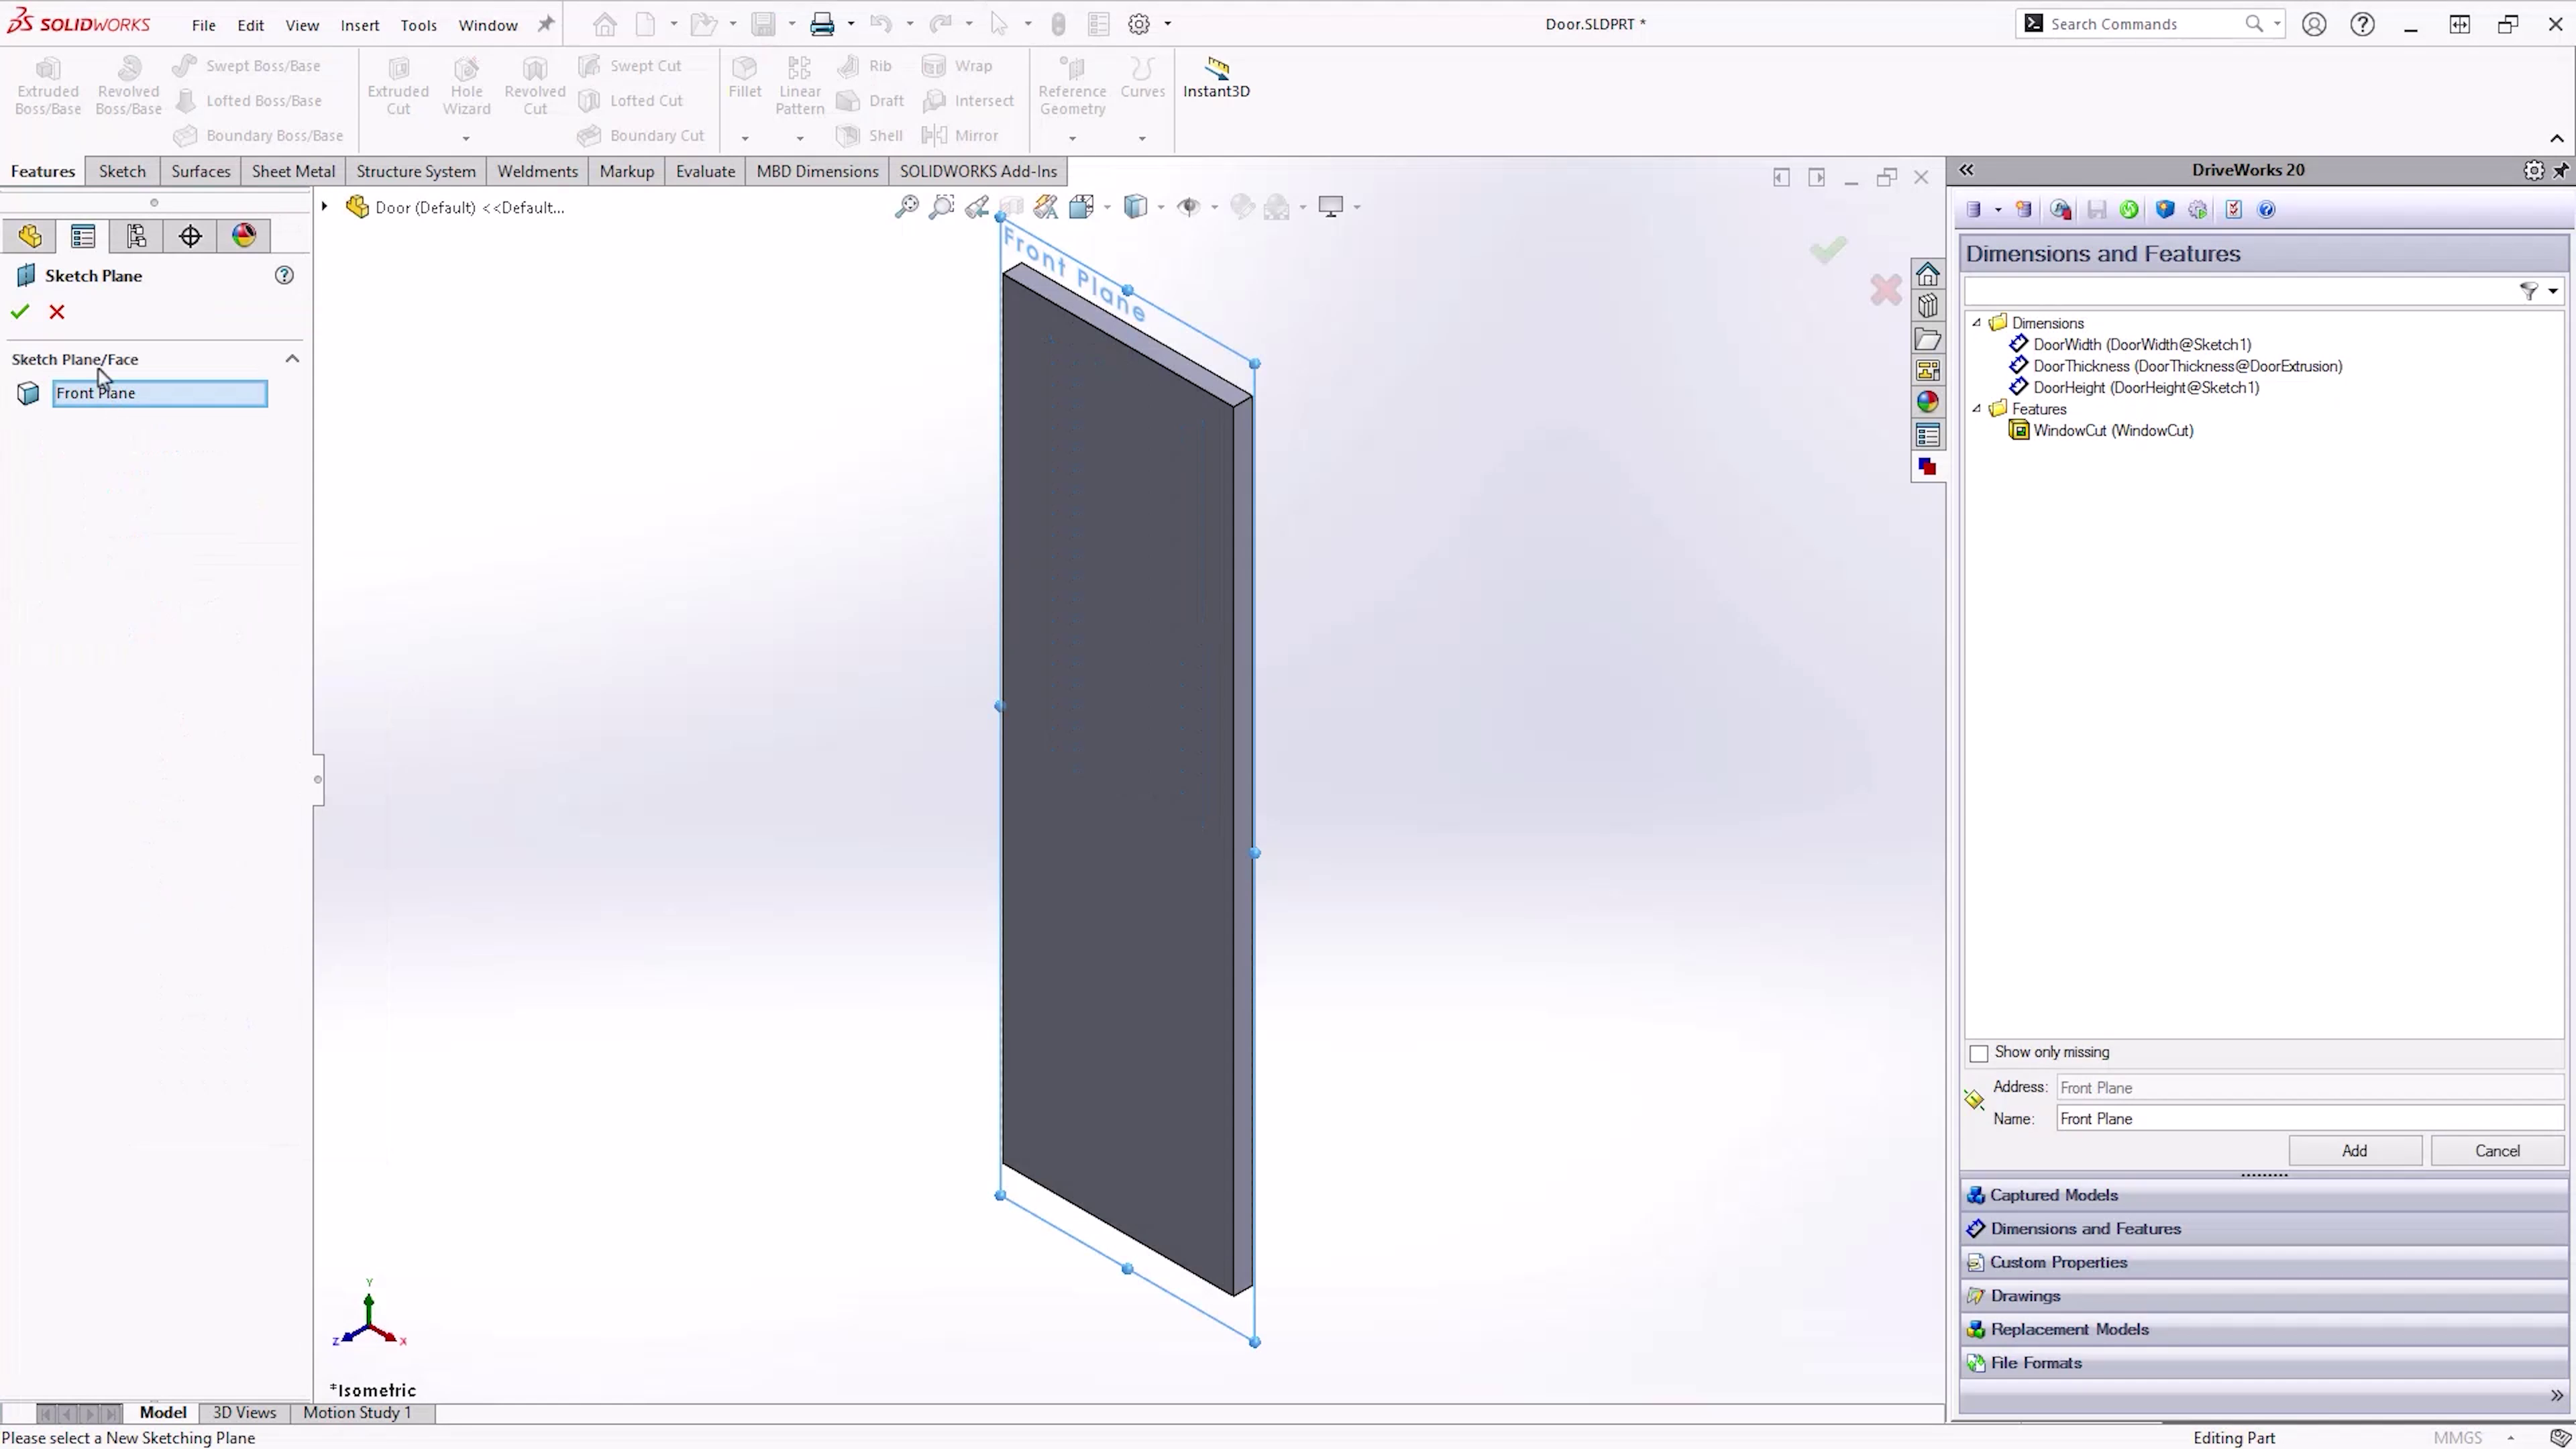
Task: Open the ConfigurationManager tab icon
Action: [x=137, y=236]
